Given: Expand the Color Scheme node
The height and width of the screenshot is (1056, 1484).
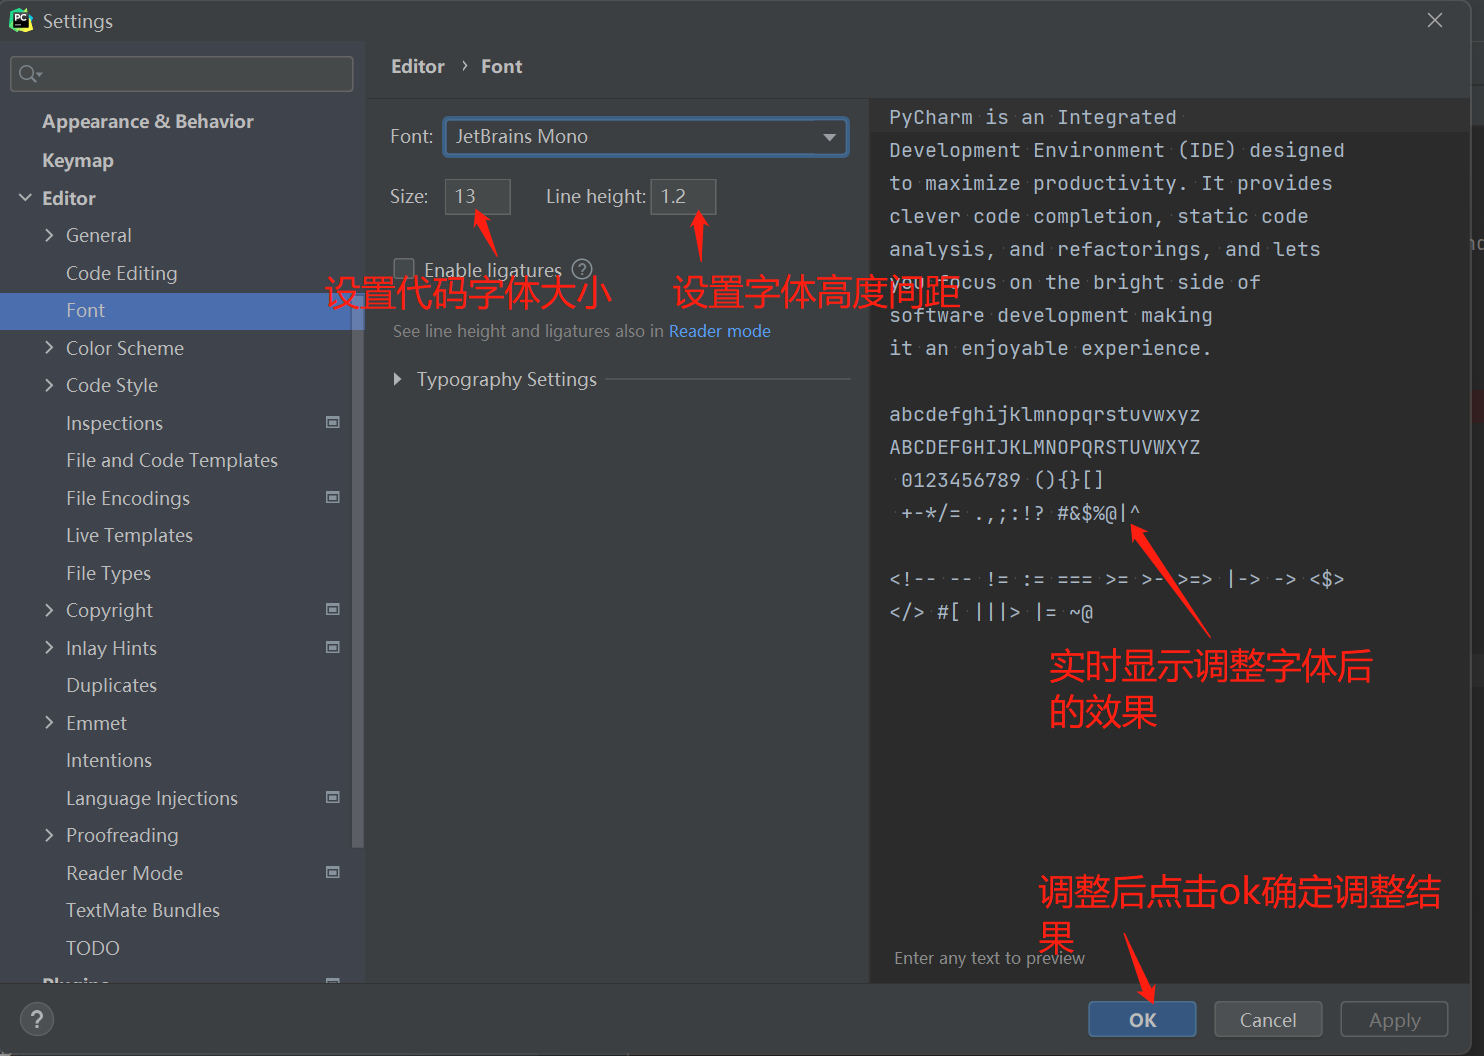Looking at the screenshot, I should tap(49, 348).
